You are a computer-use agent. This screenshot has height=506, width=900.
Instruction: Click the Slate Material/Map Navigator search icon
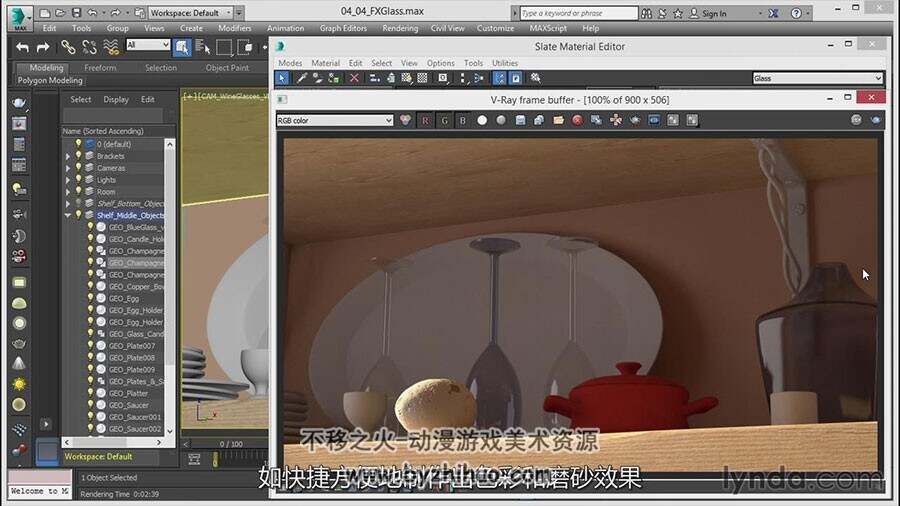[535, 78]
